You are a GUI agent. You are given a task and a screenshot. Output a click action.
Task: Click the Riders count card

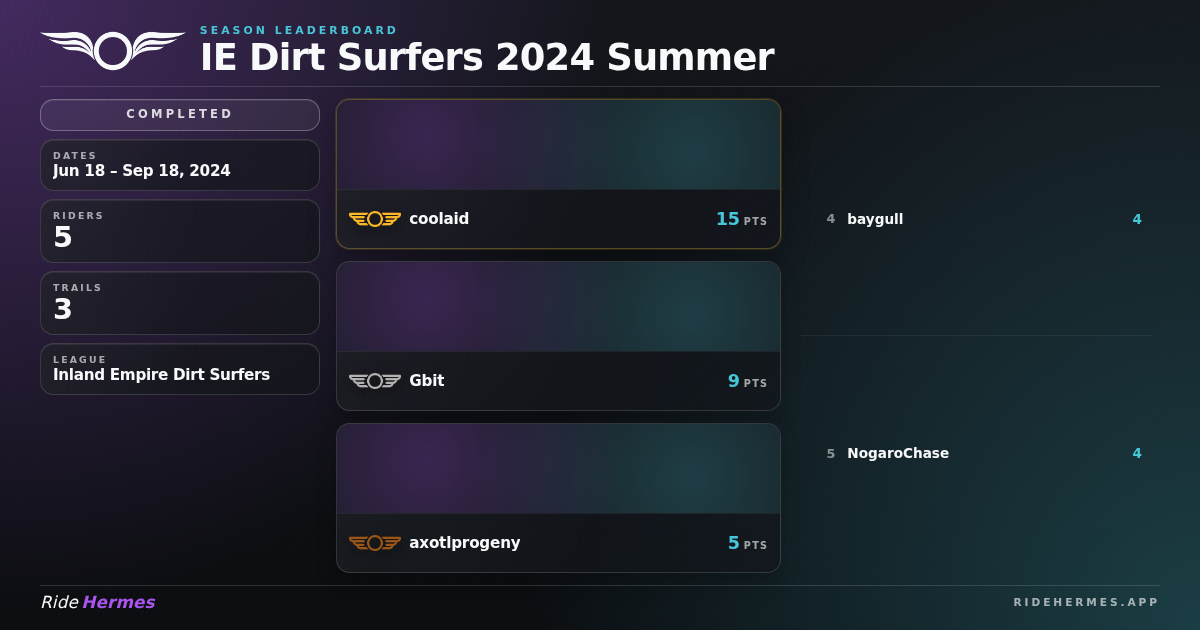[180, 231]
